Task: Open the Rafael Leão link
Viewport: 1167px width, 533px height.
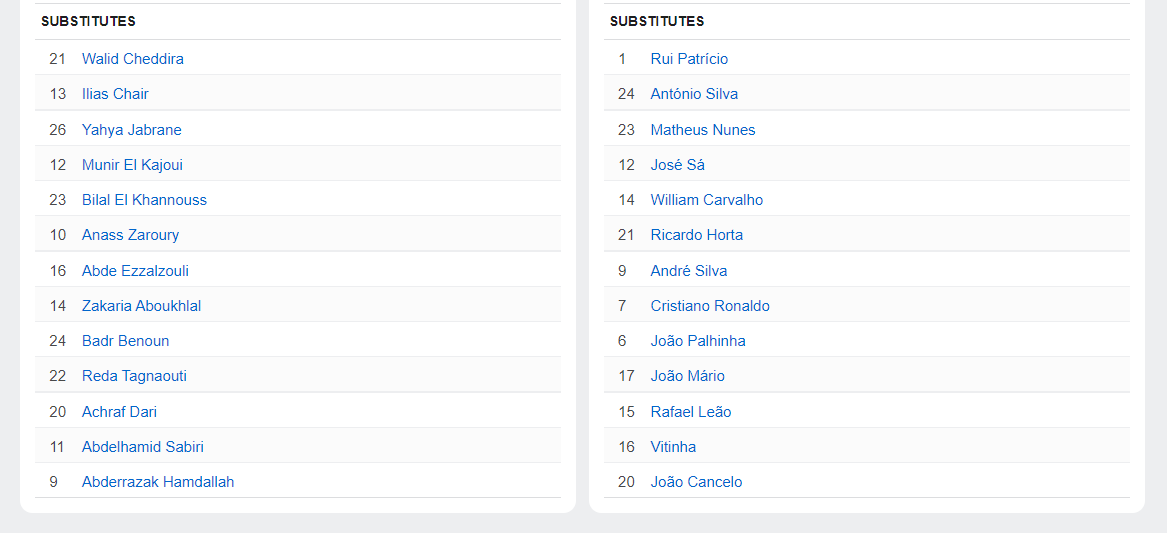Action: pyautogui.click(x=691, y=412)
